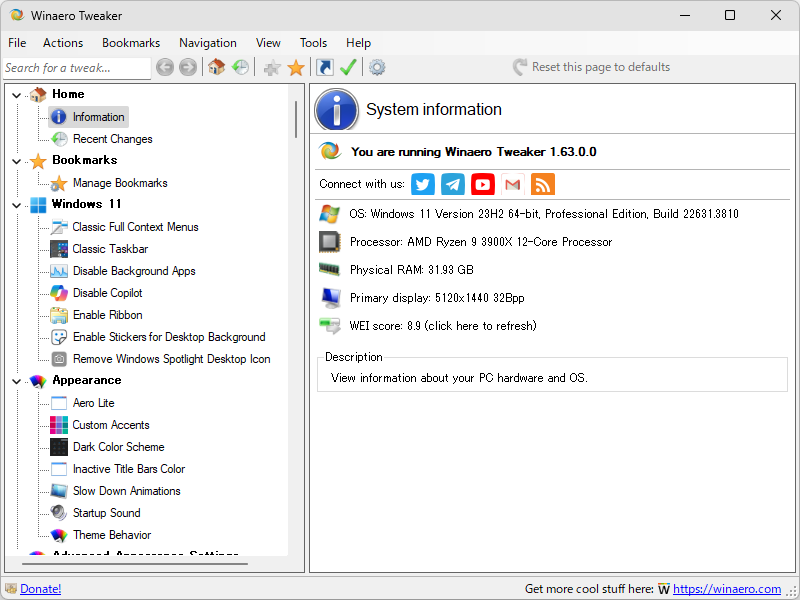Open the Tools menu

[313, 43]
